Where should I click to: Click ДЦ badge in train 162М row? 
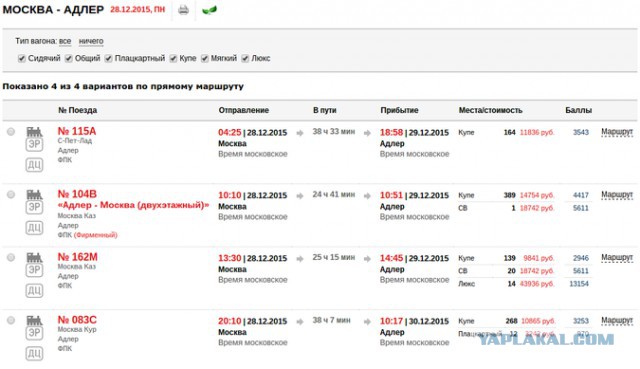click(x=34, y=290)
